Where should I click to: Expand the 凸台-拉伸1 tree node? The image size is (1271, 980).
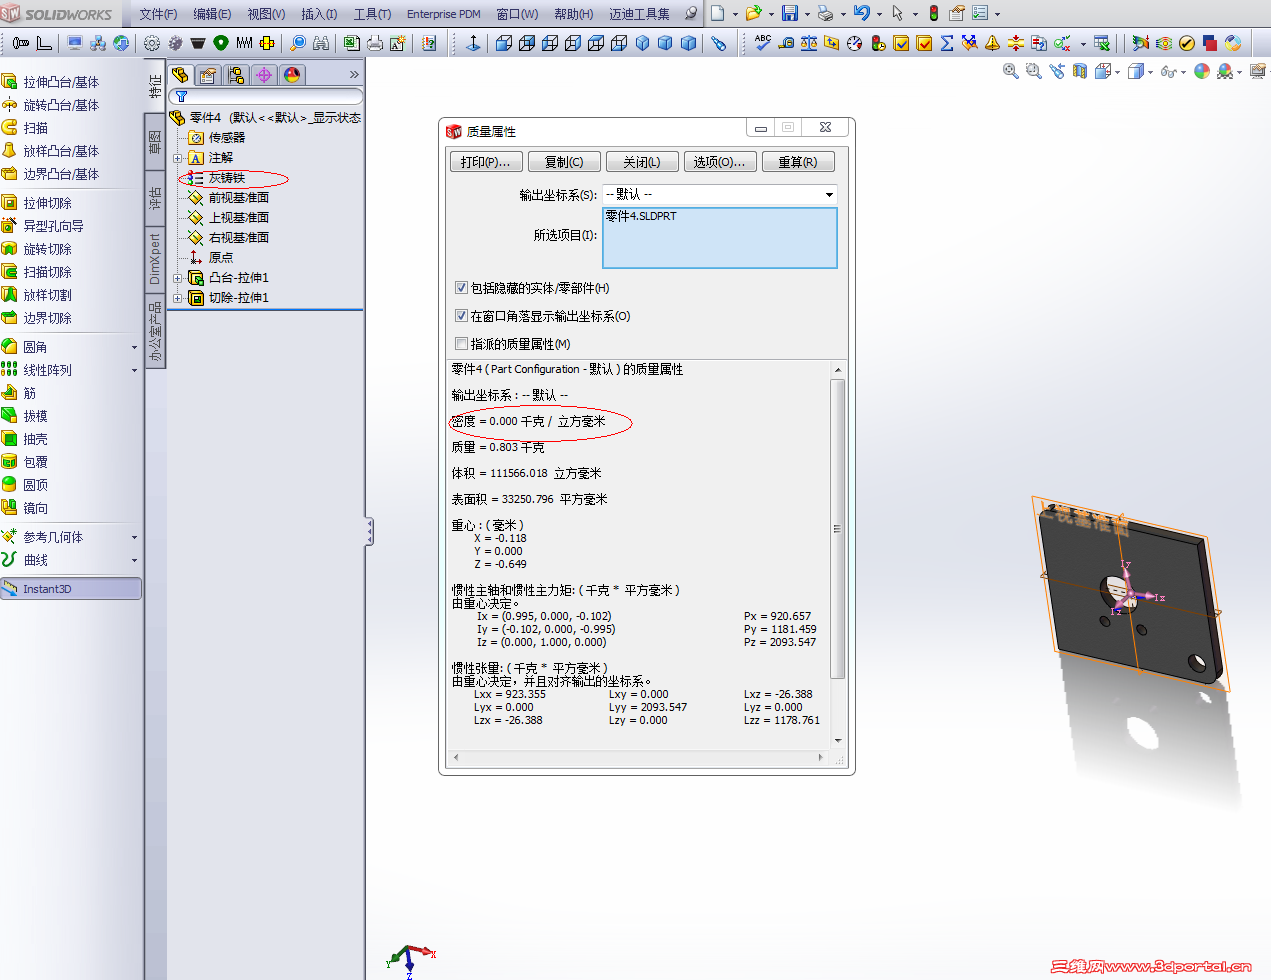tap(177, 278)
